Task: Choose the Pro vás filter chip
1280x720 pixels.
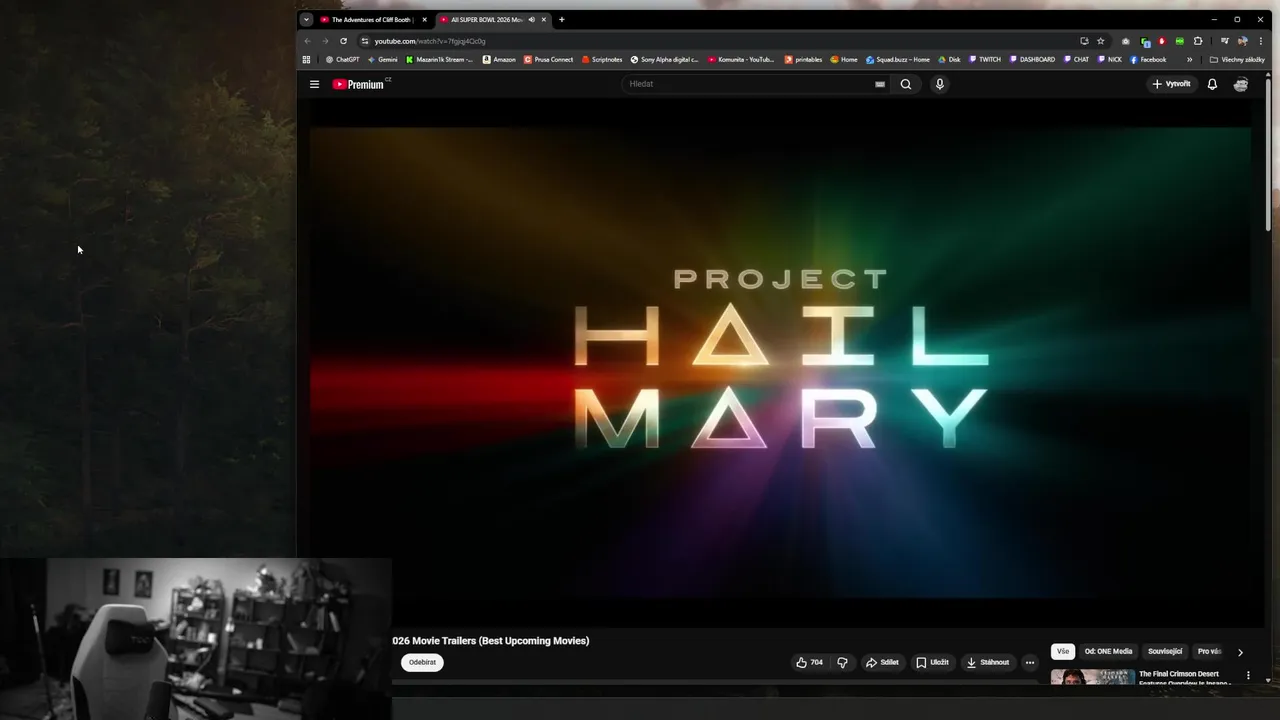Action: 1210,651
